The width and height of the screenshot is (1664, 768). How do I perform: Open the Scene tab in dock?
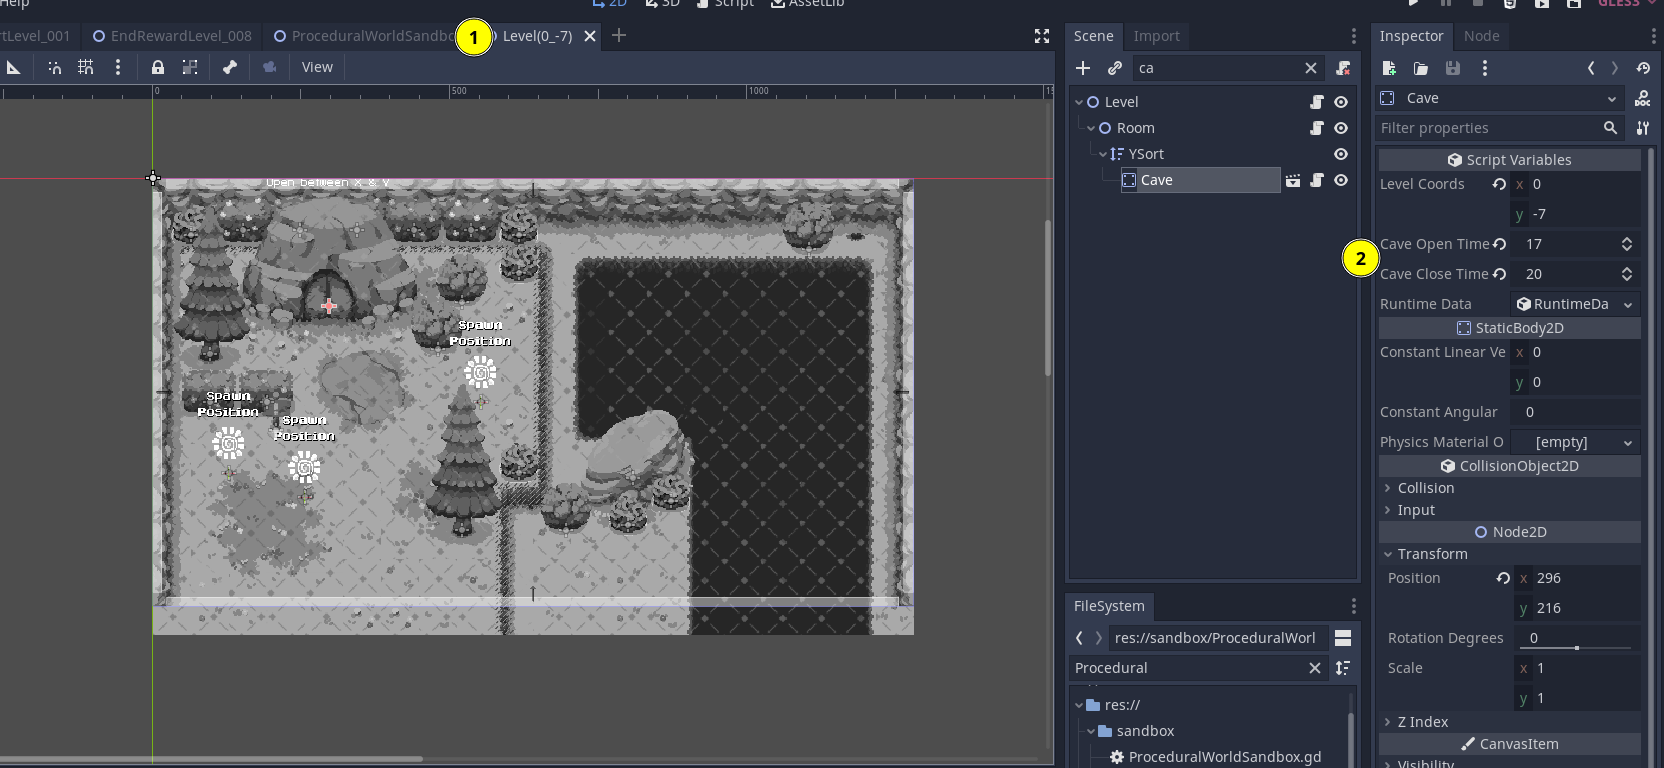(1093, 36)
